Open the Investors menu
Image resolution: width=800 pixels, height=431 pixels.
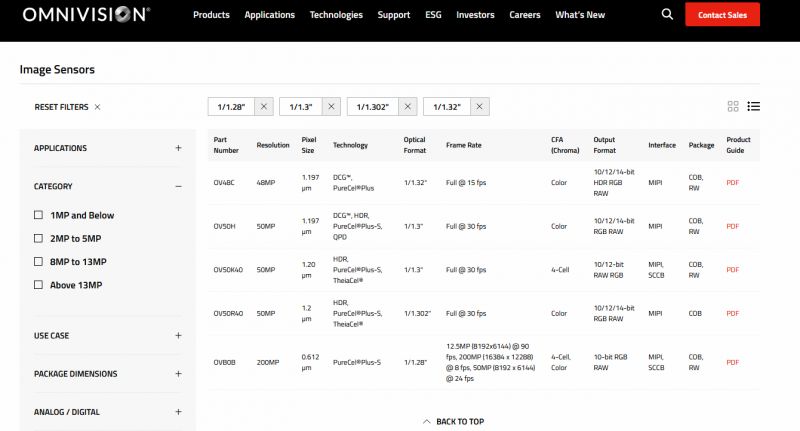475,15
